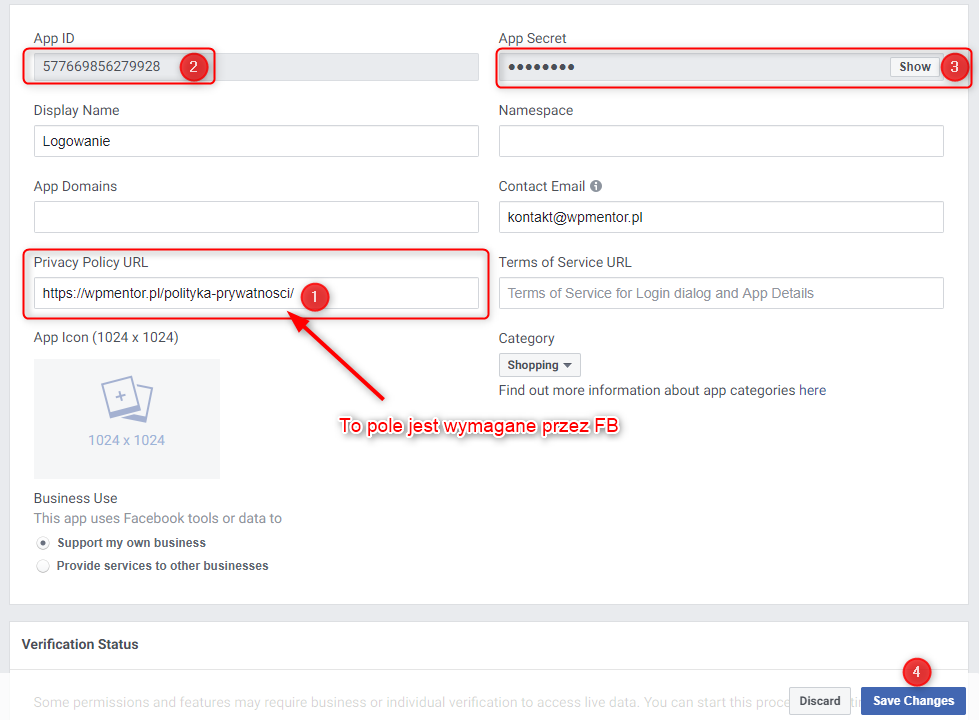Select Support my own business option
Image resolution: width=979 pixels, height=720 pixels.
(x=43, y=543)
